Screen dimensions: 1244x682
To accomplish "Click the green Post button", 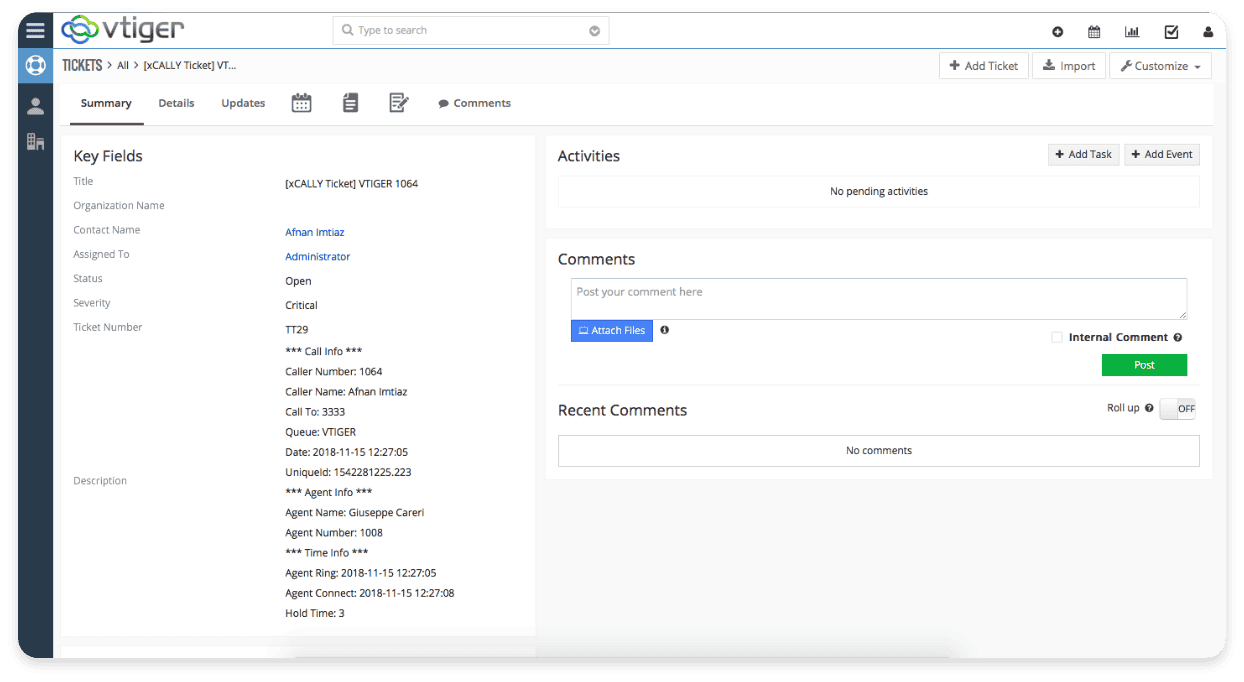I will click(1144, 365).
